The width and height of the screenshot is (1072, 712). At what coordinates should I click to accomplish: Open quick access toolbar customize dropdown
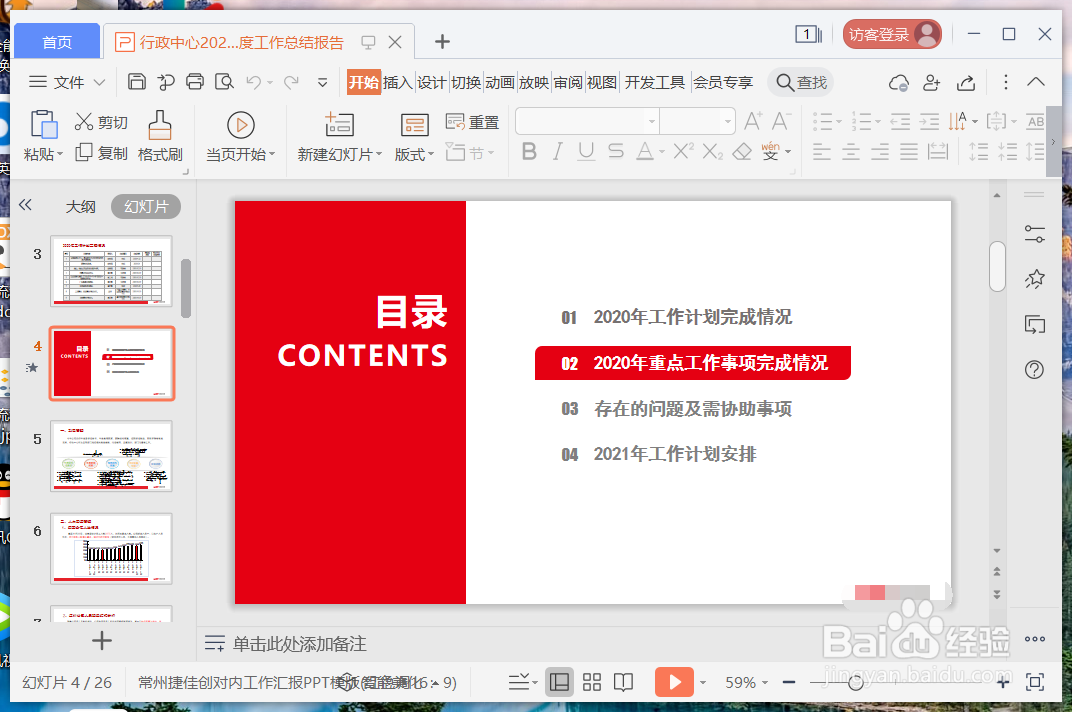pyautogui.click(x=323, y=83)
